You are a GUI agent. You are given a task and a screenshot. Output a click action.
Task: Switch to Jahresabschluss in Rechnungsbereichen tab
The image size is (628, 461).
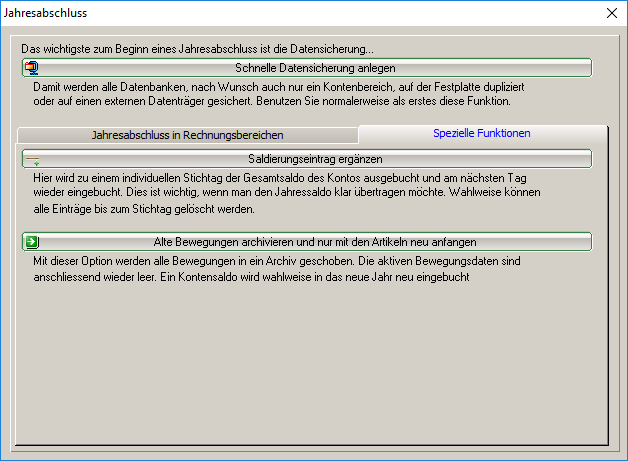tap(187, 135)
